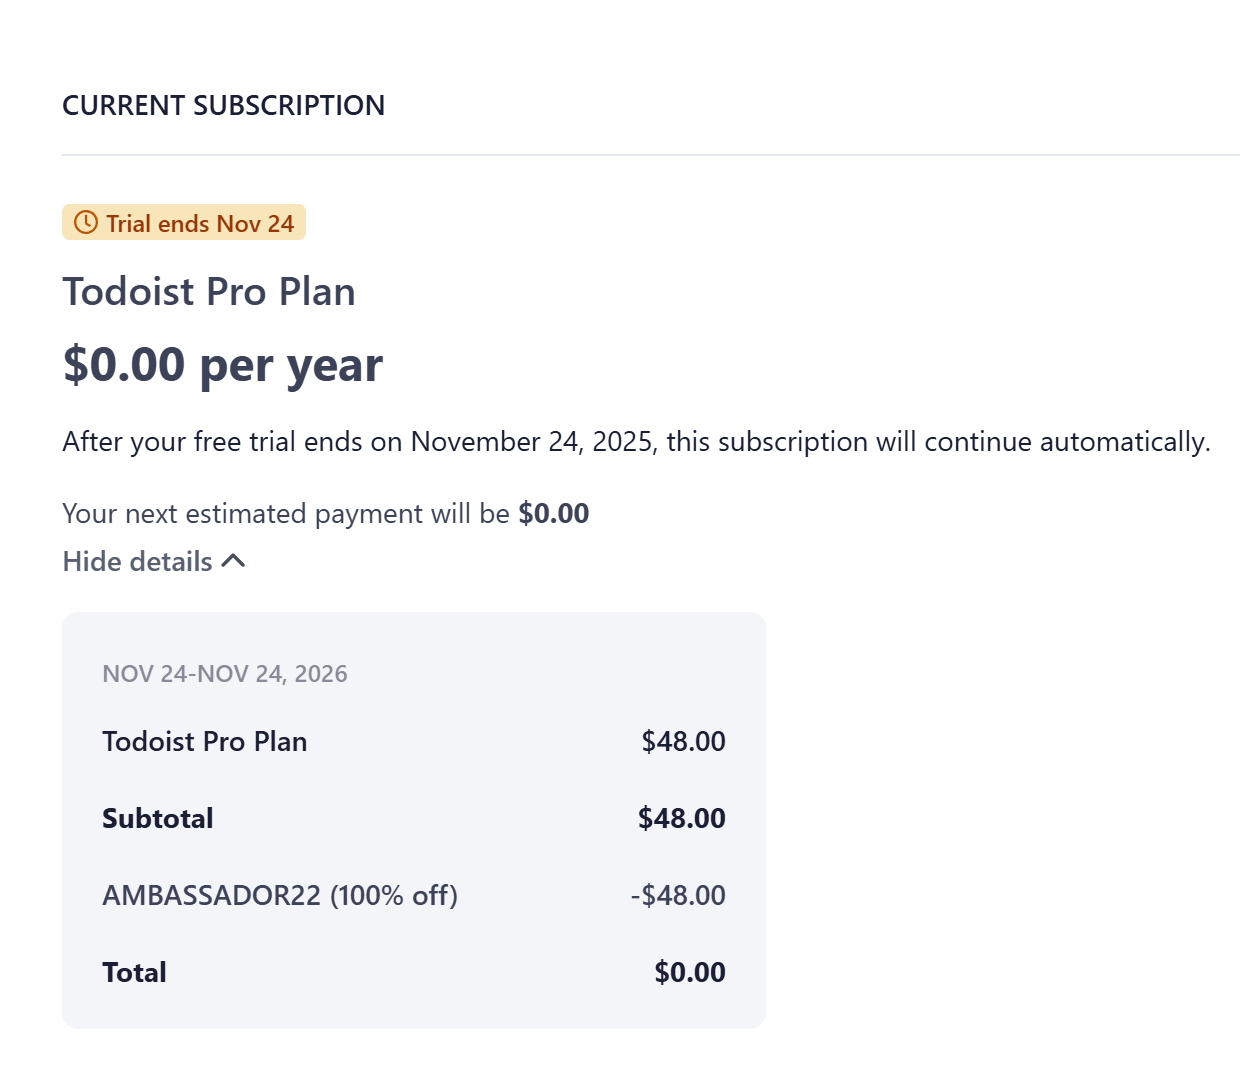Image resolution: width=1240 pixels, height=1082 pixels.
Task: Click the AMBASSADOR22 (100% off) coupon line
Action: (x=280, y=895)
